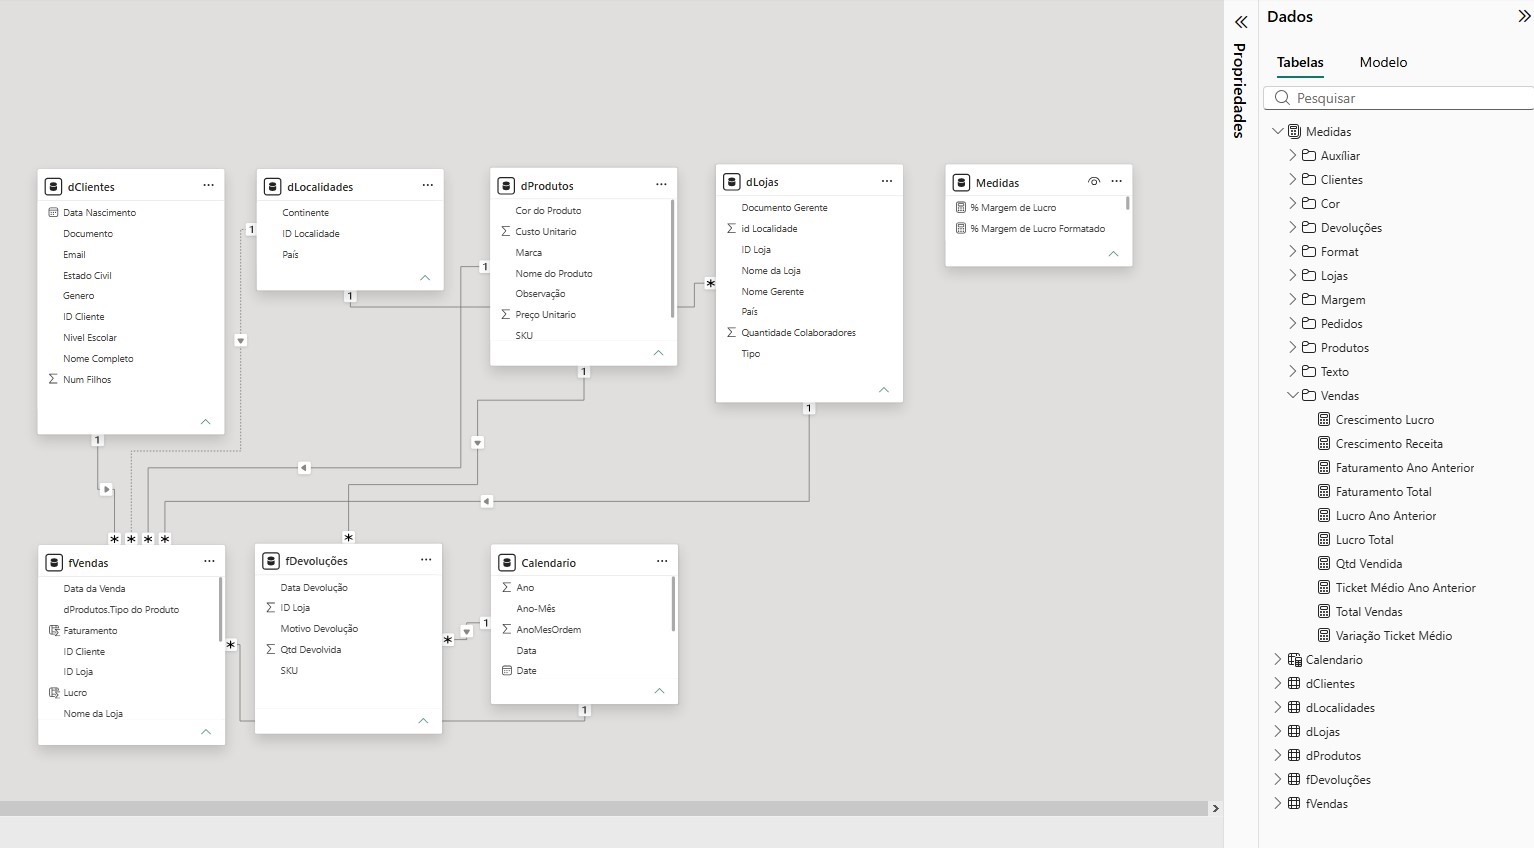Open the fVendas table options menu
The width and height of the screenshot is (1534, 848).
coord(209,561)
